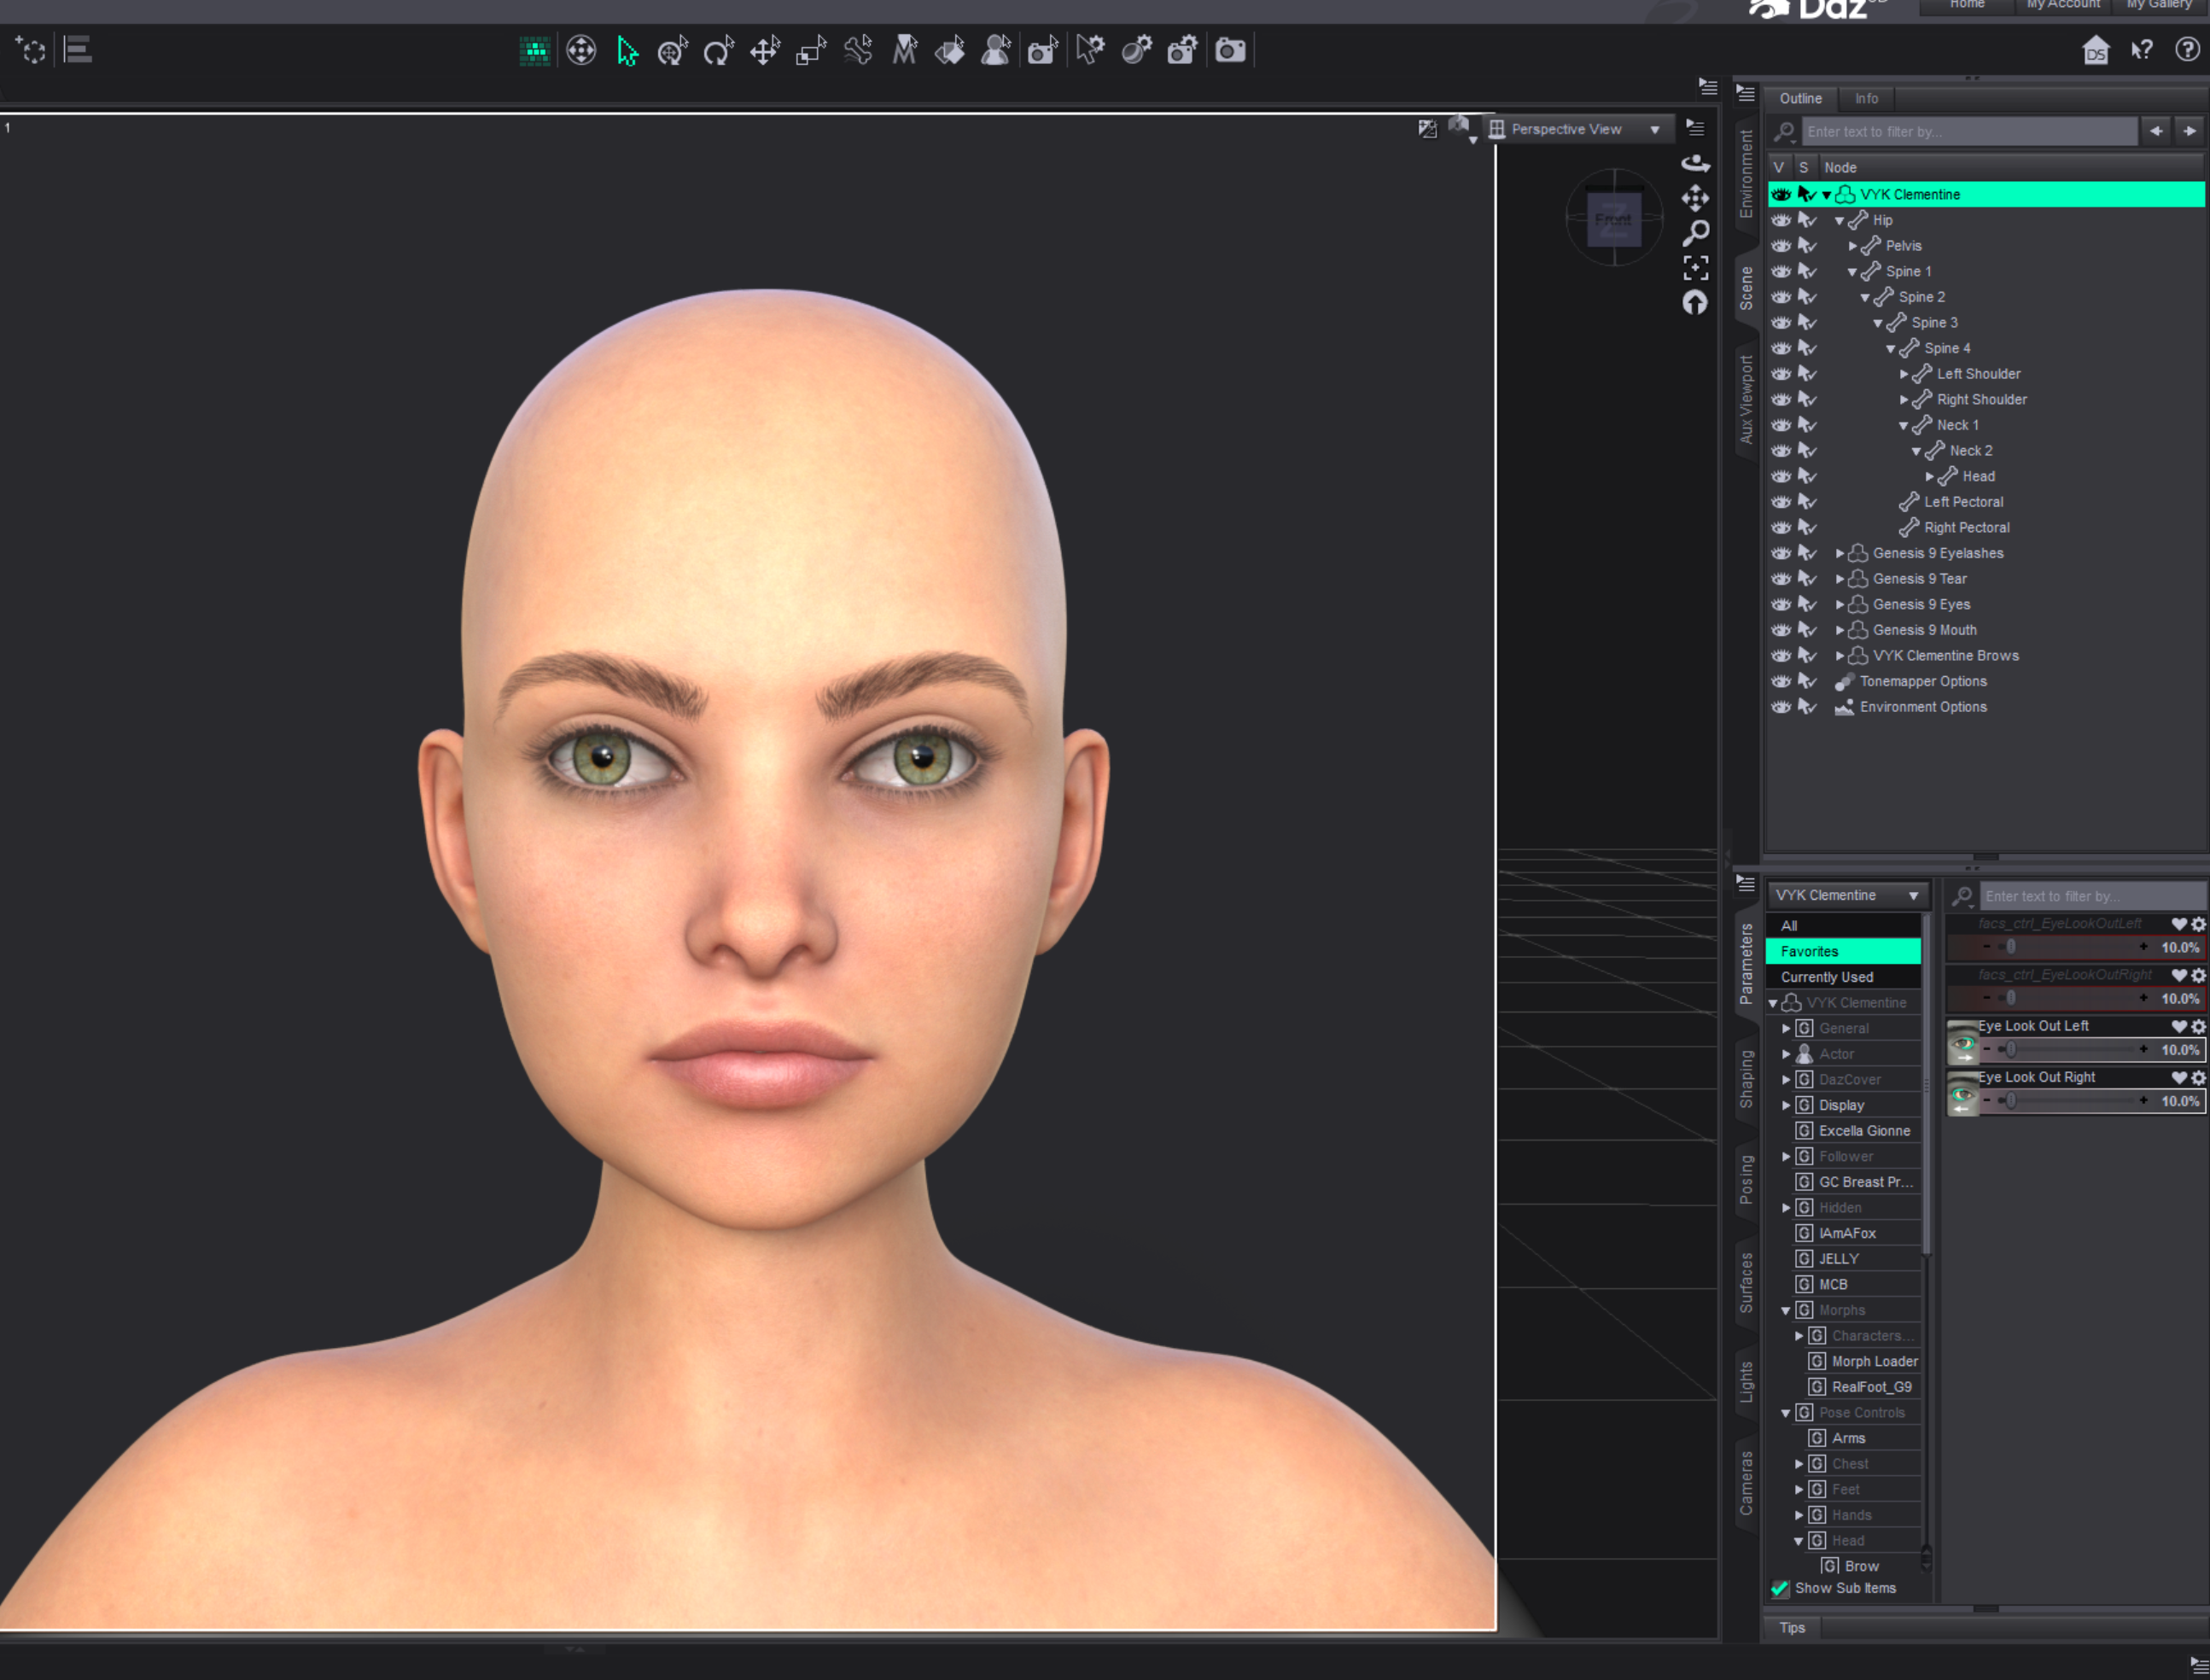Select the Currently Used filter
Screen dimensions: 2210x1680
(1843, 978)
